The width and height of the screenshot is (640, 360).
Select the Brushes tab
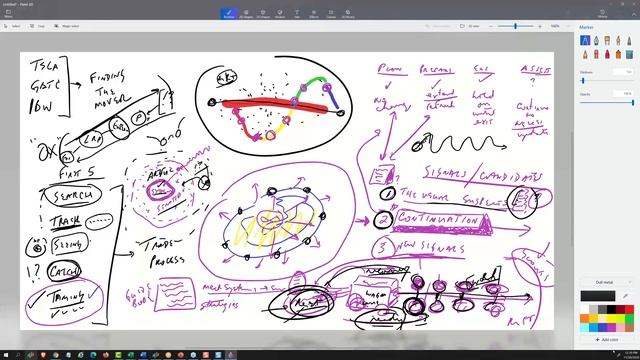[229, 13]
